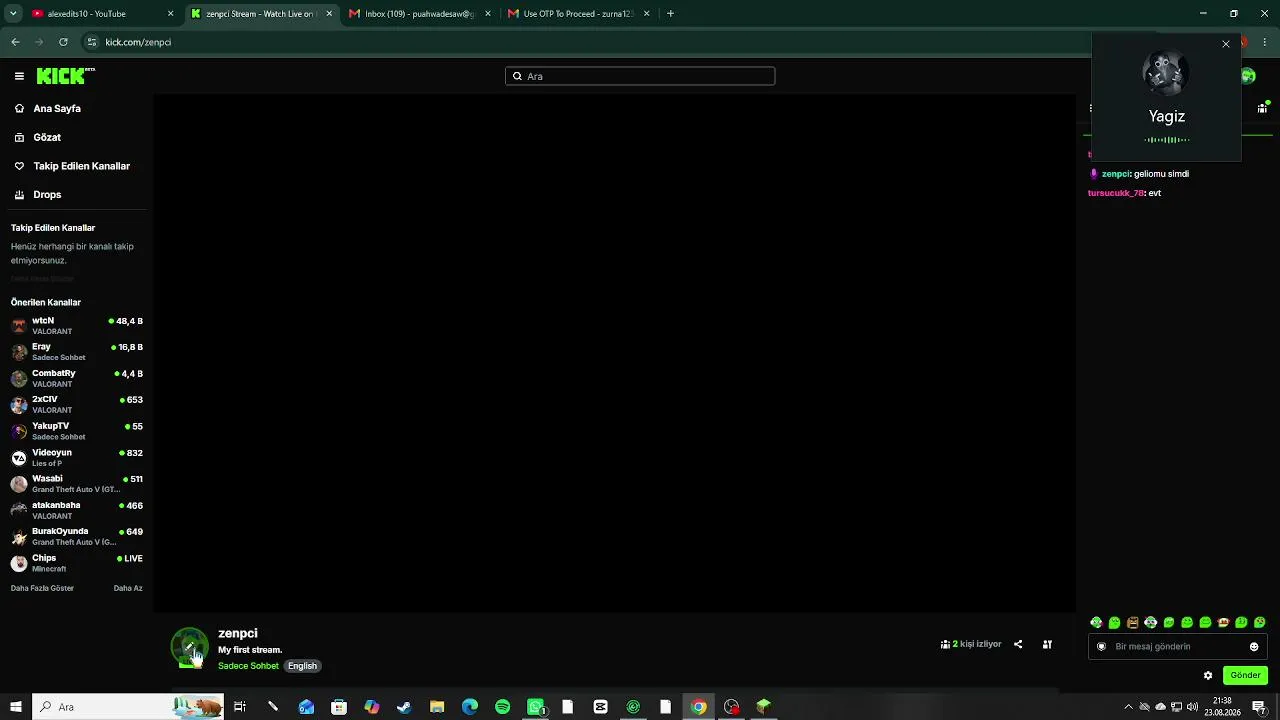Open Drops in the sidebar
Viewport: 1280px width, 720px height.
[x=47, y=195]
